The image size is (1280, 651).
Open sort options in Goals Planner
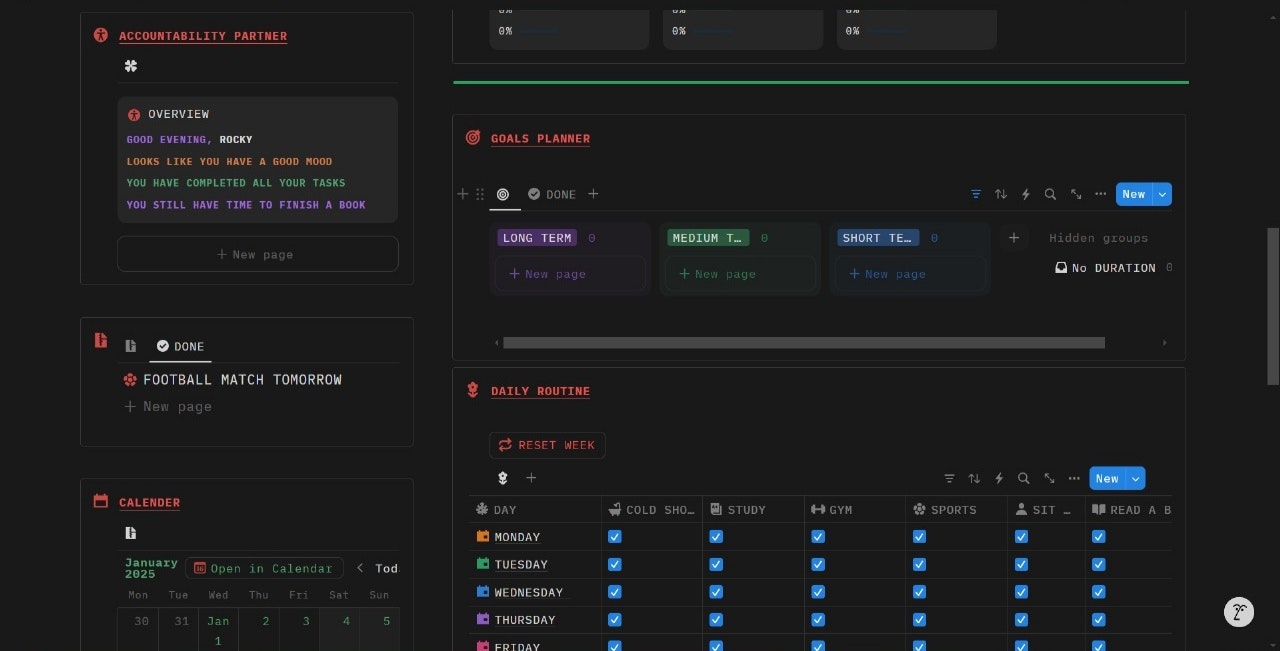pyautogui.click(x=1001, y=194)
